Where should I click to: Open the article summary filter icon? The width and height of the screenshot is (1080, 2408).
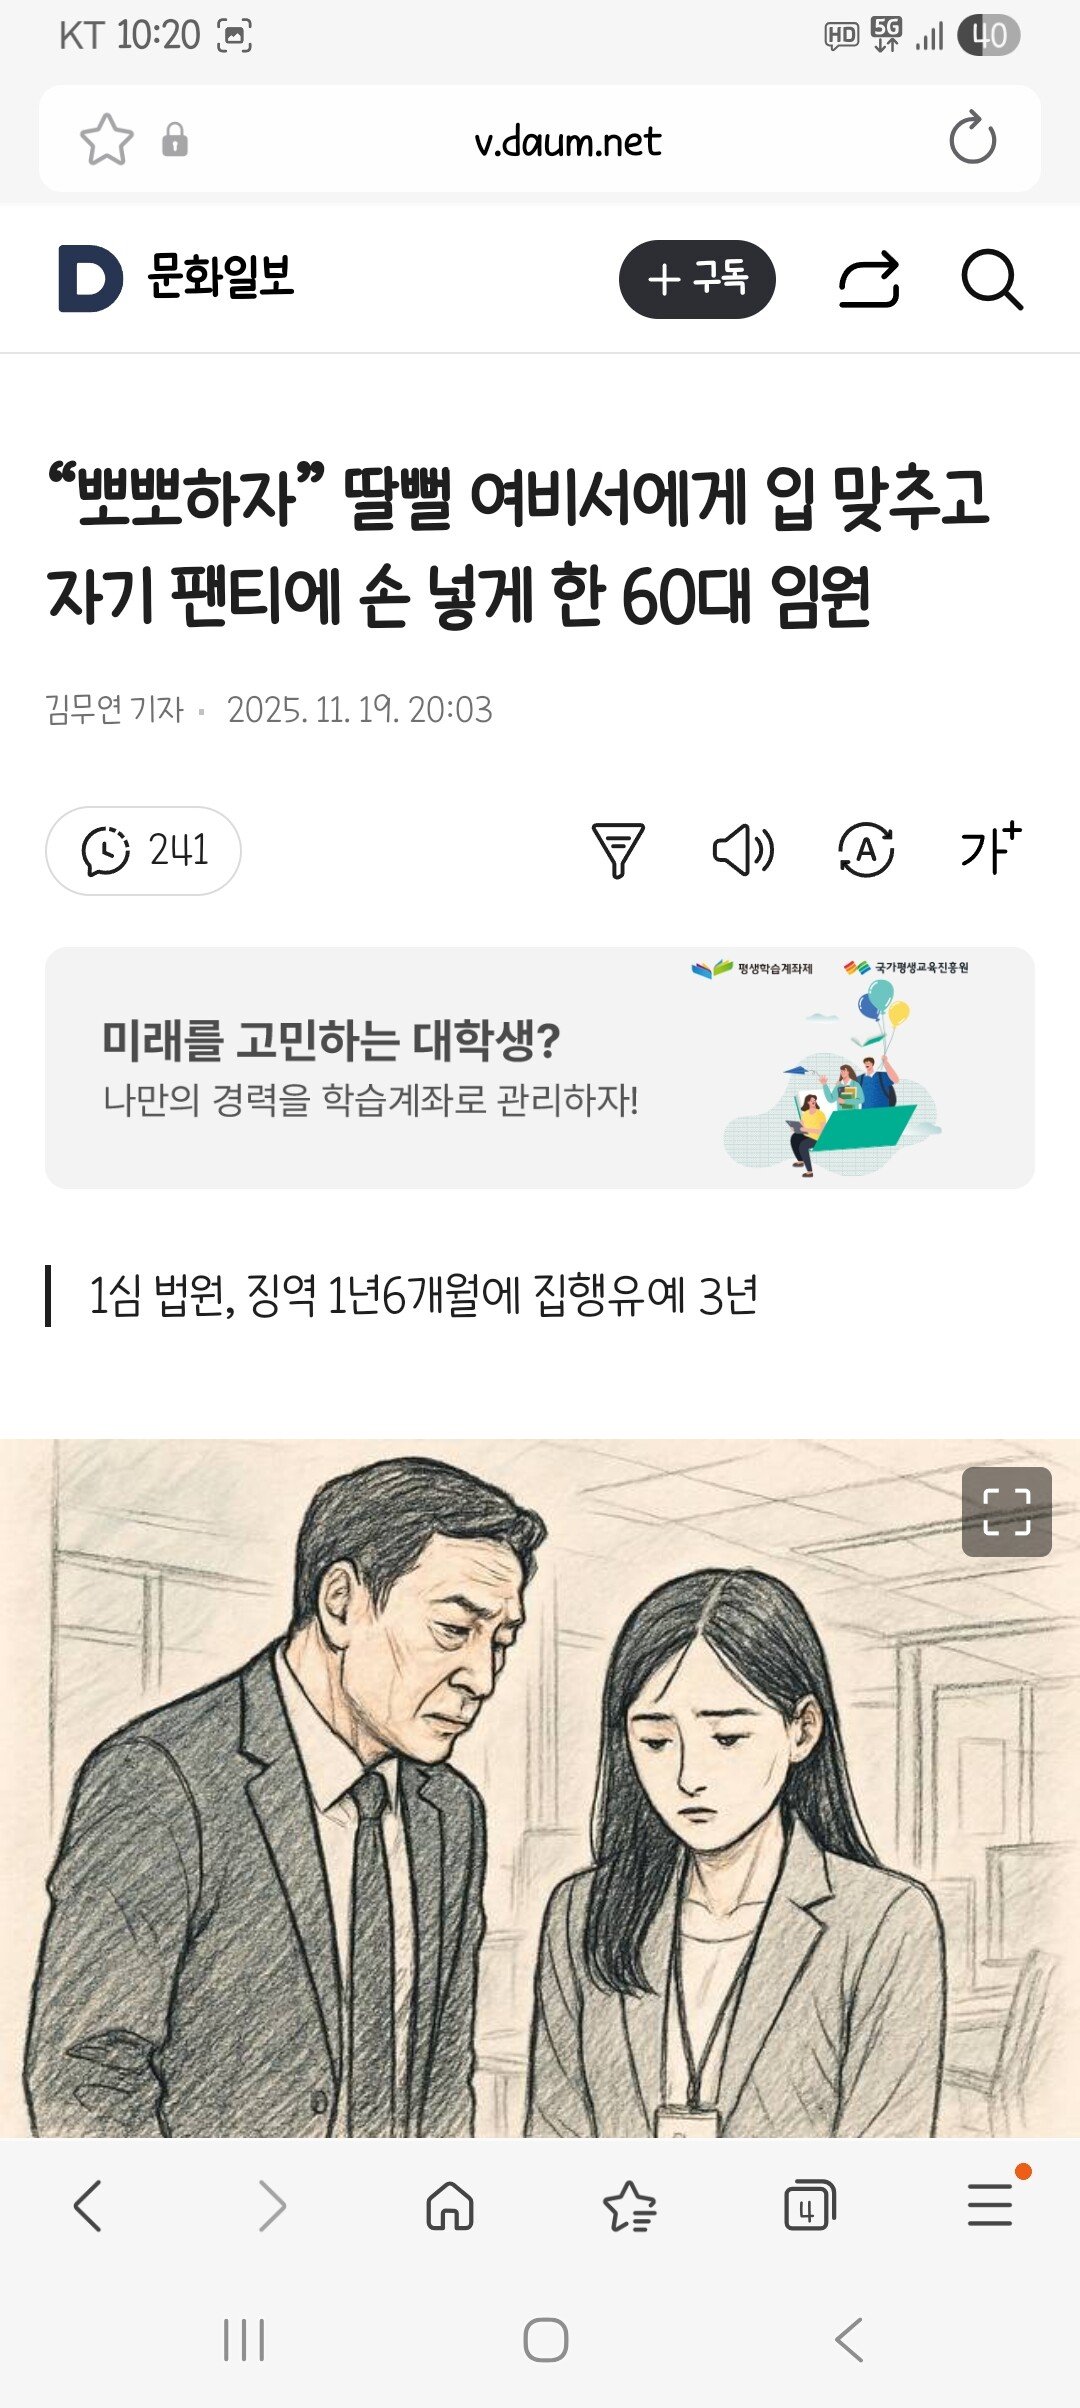pos(618,850)
